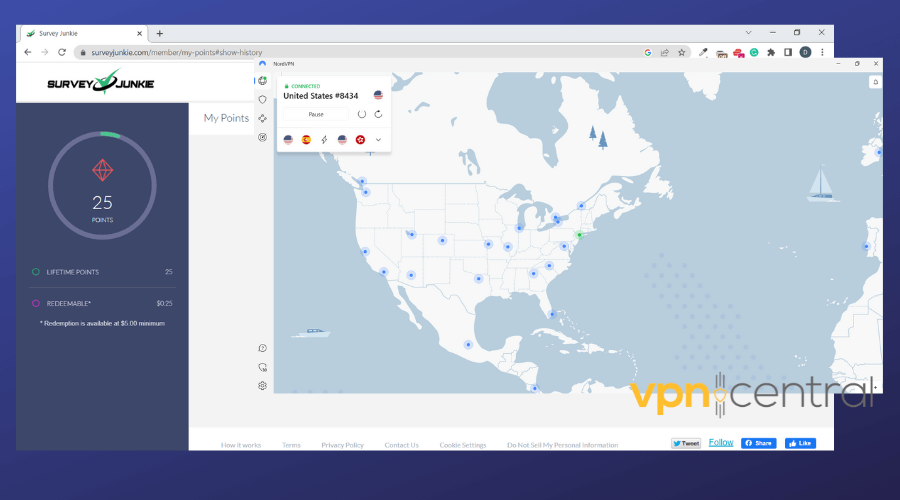Connect to Spain flag quick connection
This screenshot has width=900, height=500.
(307, 139)
